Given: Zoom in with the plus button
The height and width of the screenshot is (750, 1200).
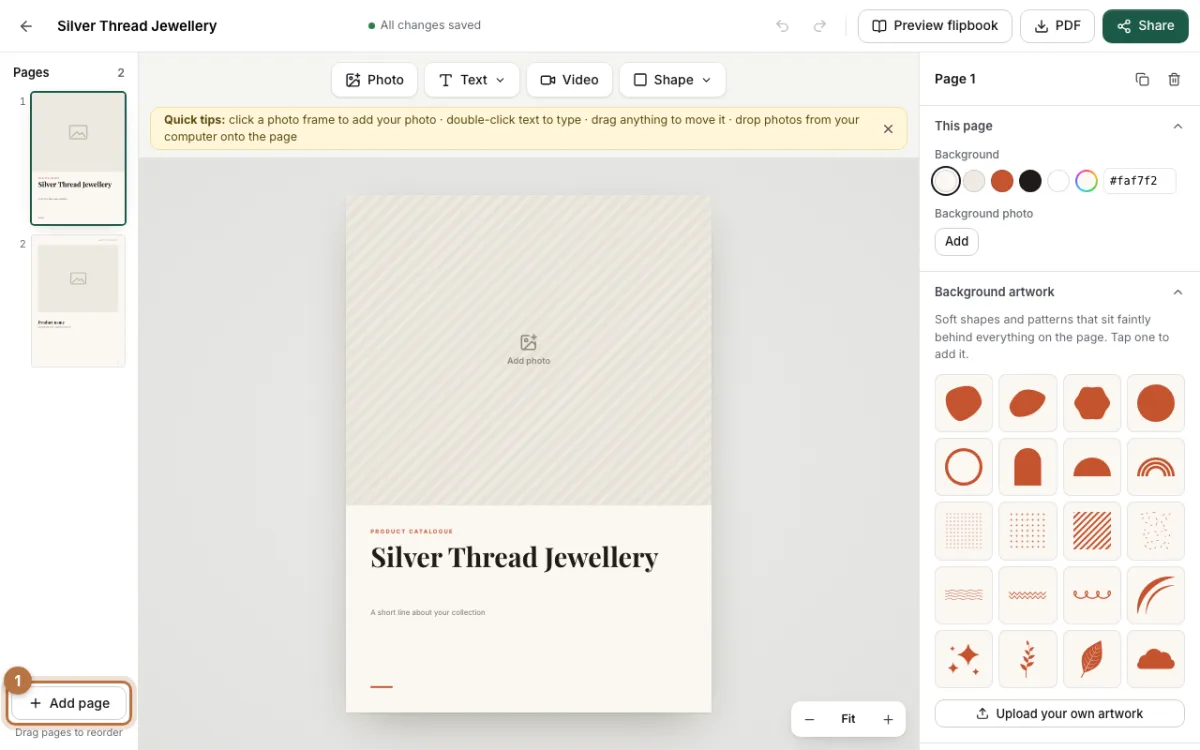Looking at the screenshot, I should (887, 719).
